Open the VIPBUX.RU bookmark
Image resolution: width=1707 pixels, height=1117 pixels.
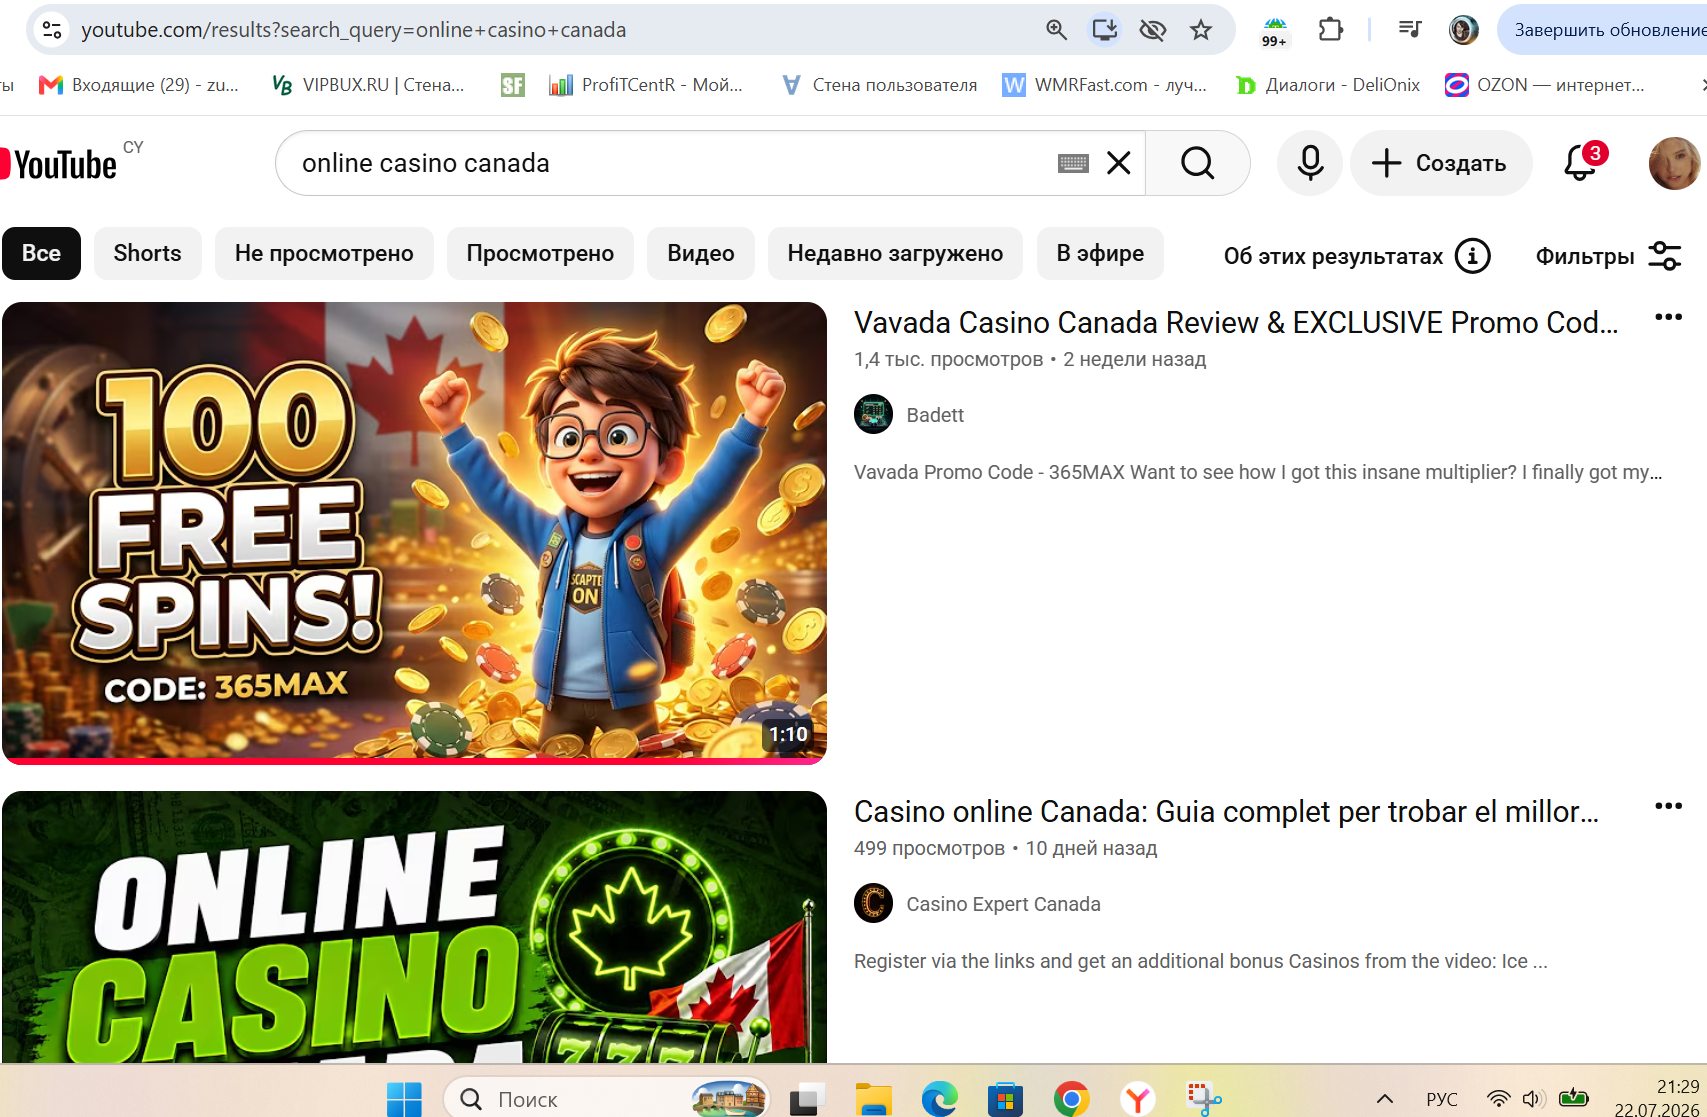coord(368,85)
